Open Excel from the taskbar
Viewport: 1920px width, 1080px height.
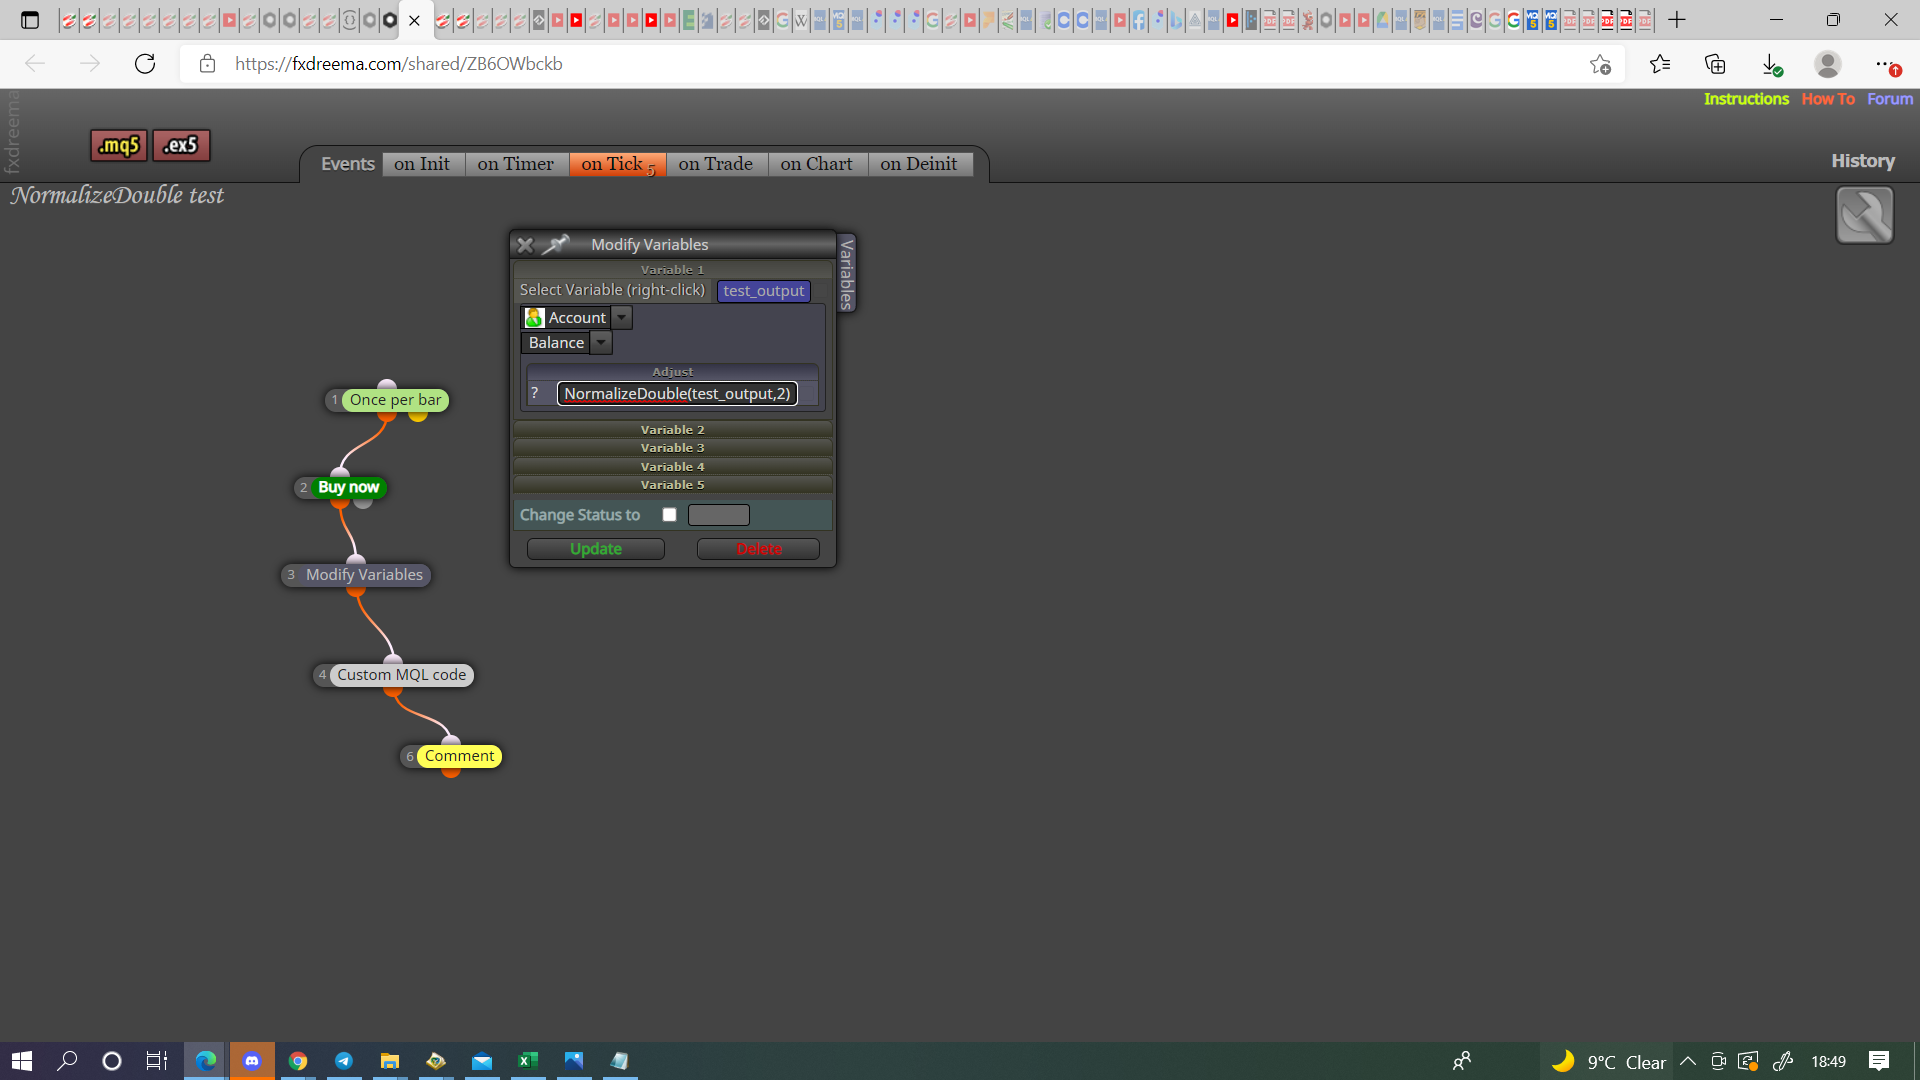528,1061
